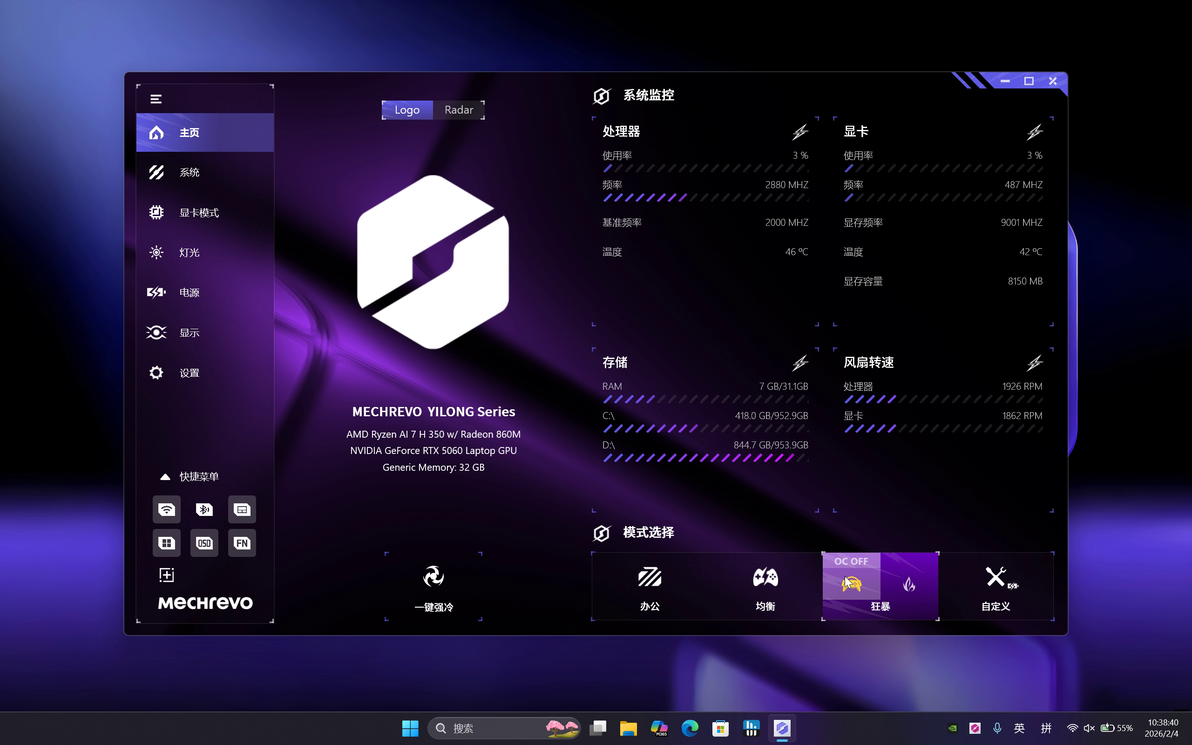
Task: Open the 电源 power page
Action: [x=204, y=293]
